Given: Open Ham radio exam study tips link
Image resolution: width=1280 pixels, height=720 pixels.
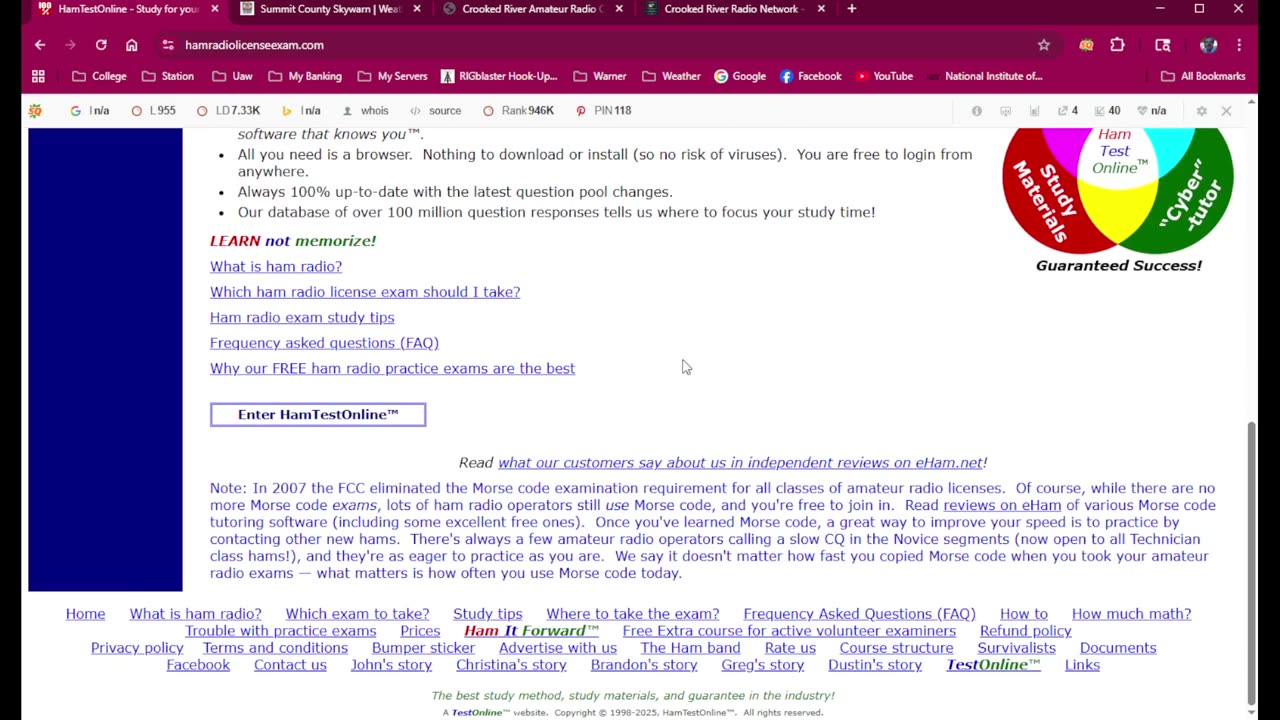Looking at the screenshot, I should click(x=302, y=318).
